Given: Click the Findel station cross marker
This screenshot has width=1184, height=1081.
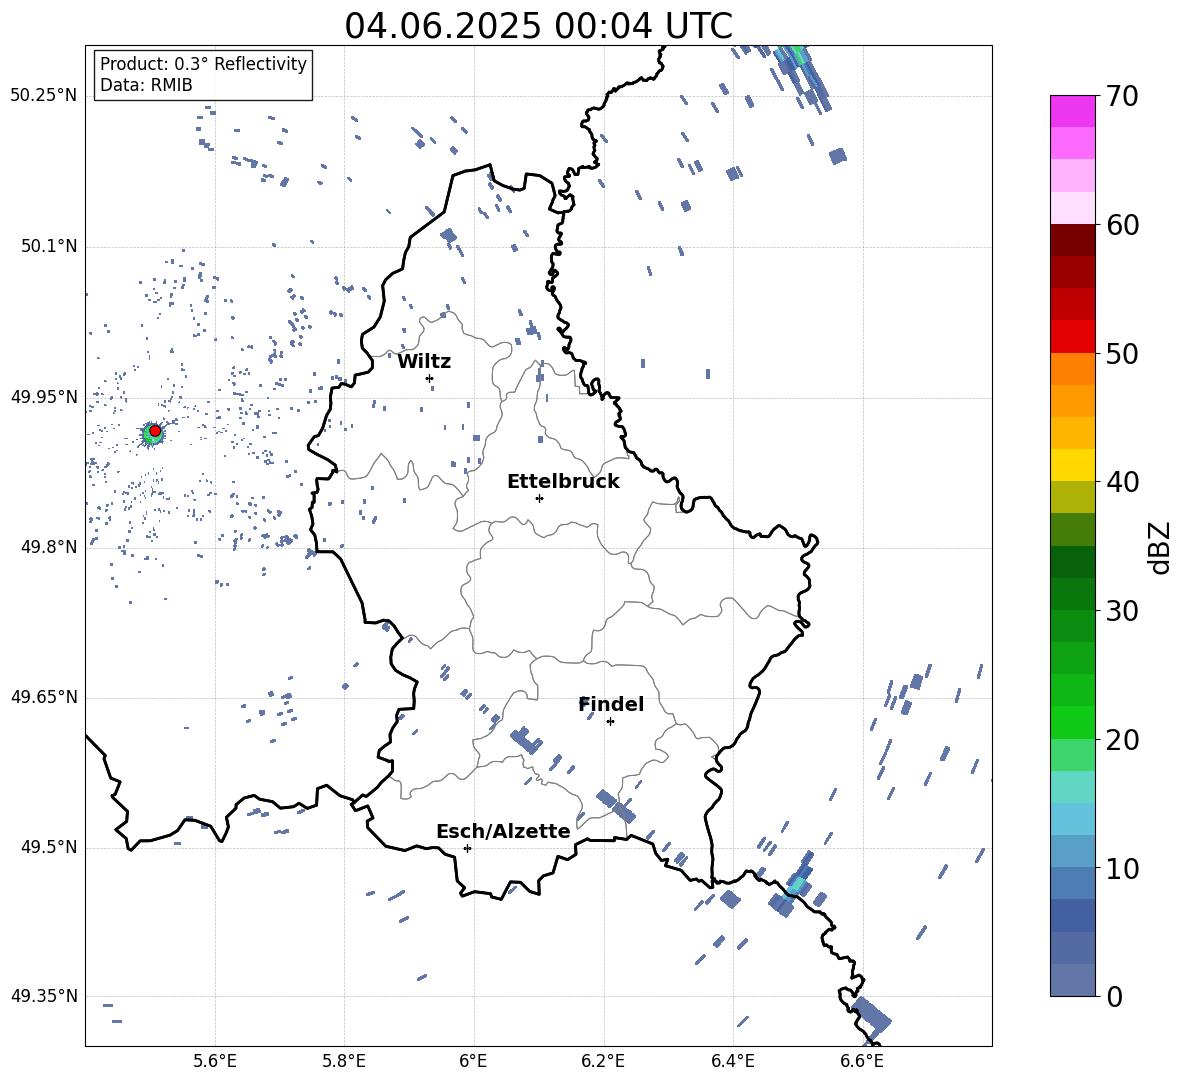Looking at the screenshot, I should [x=610, y=722].
